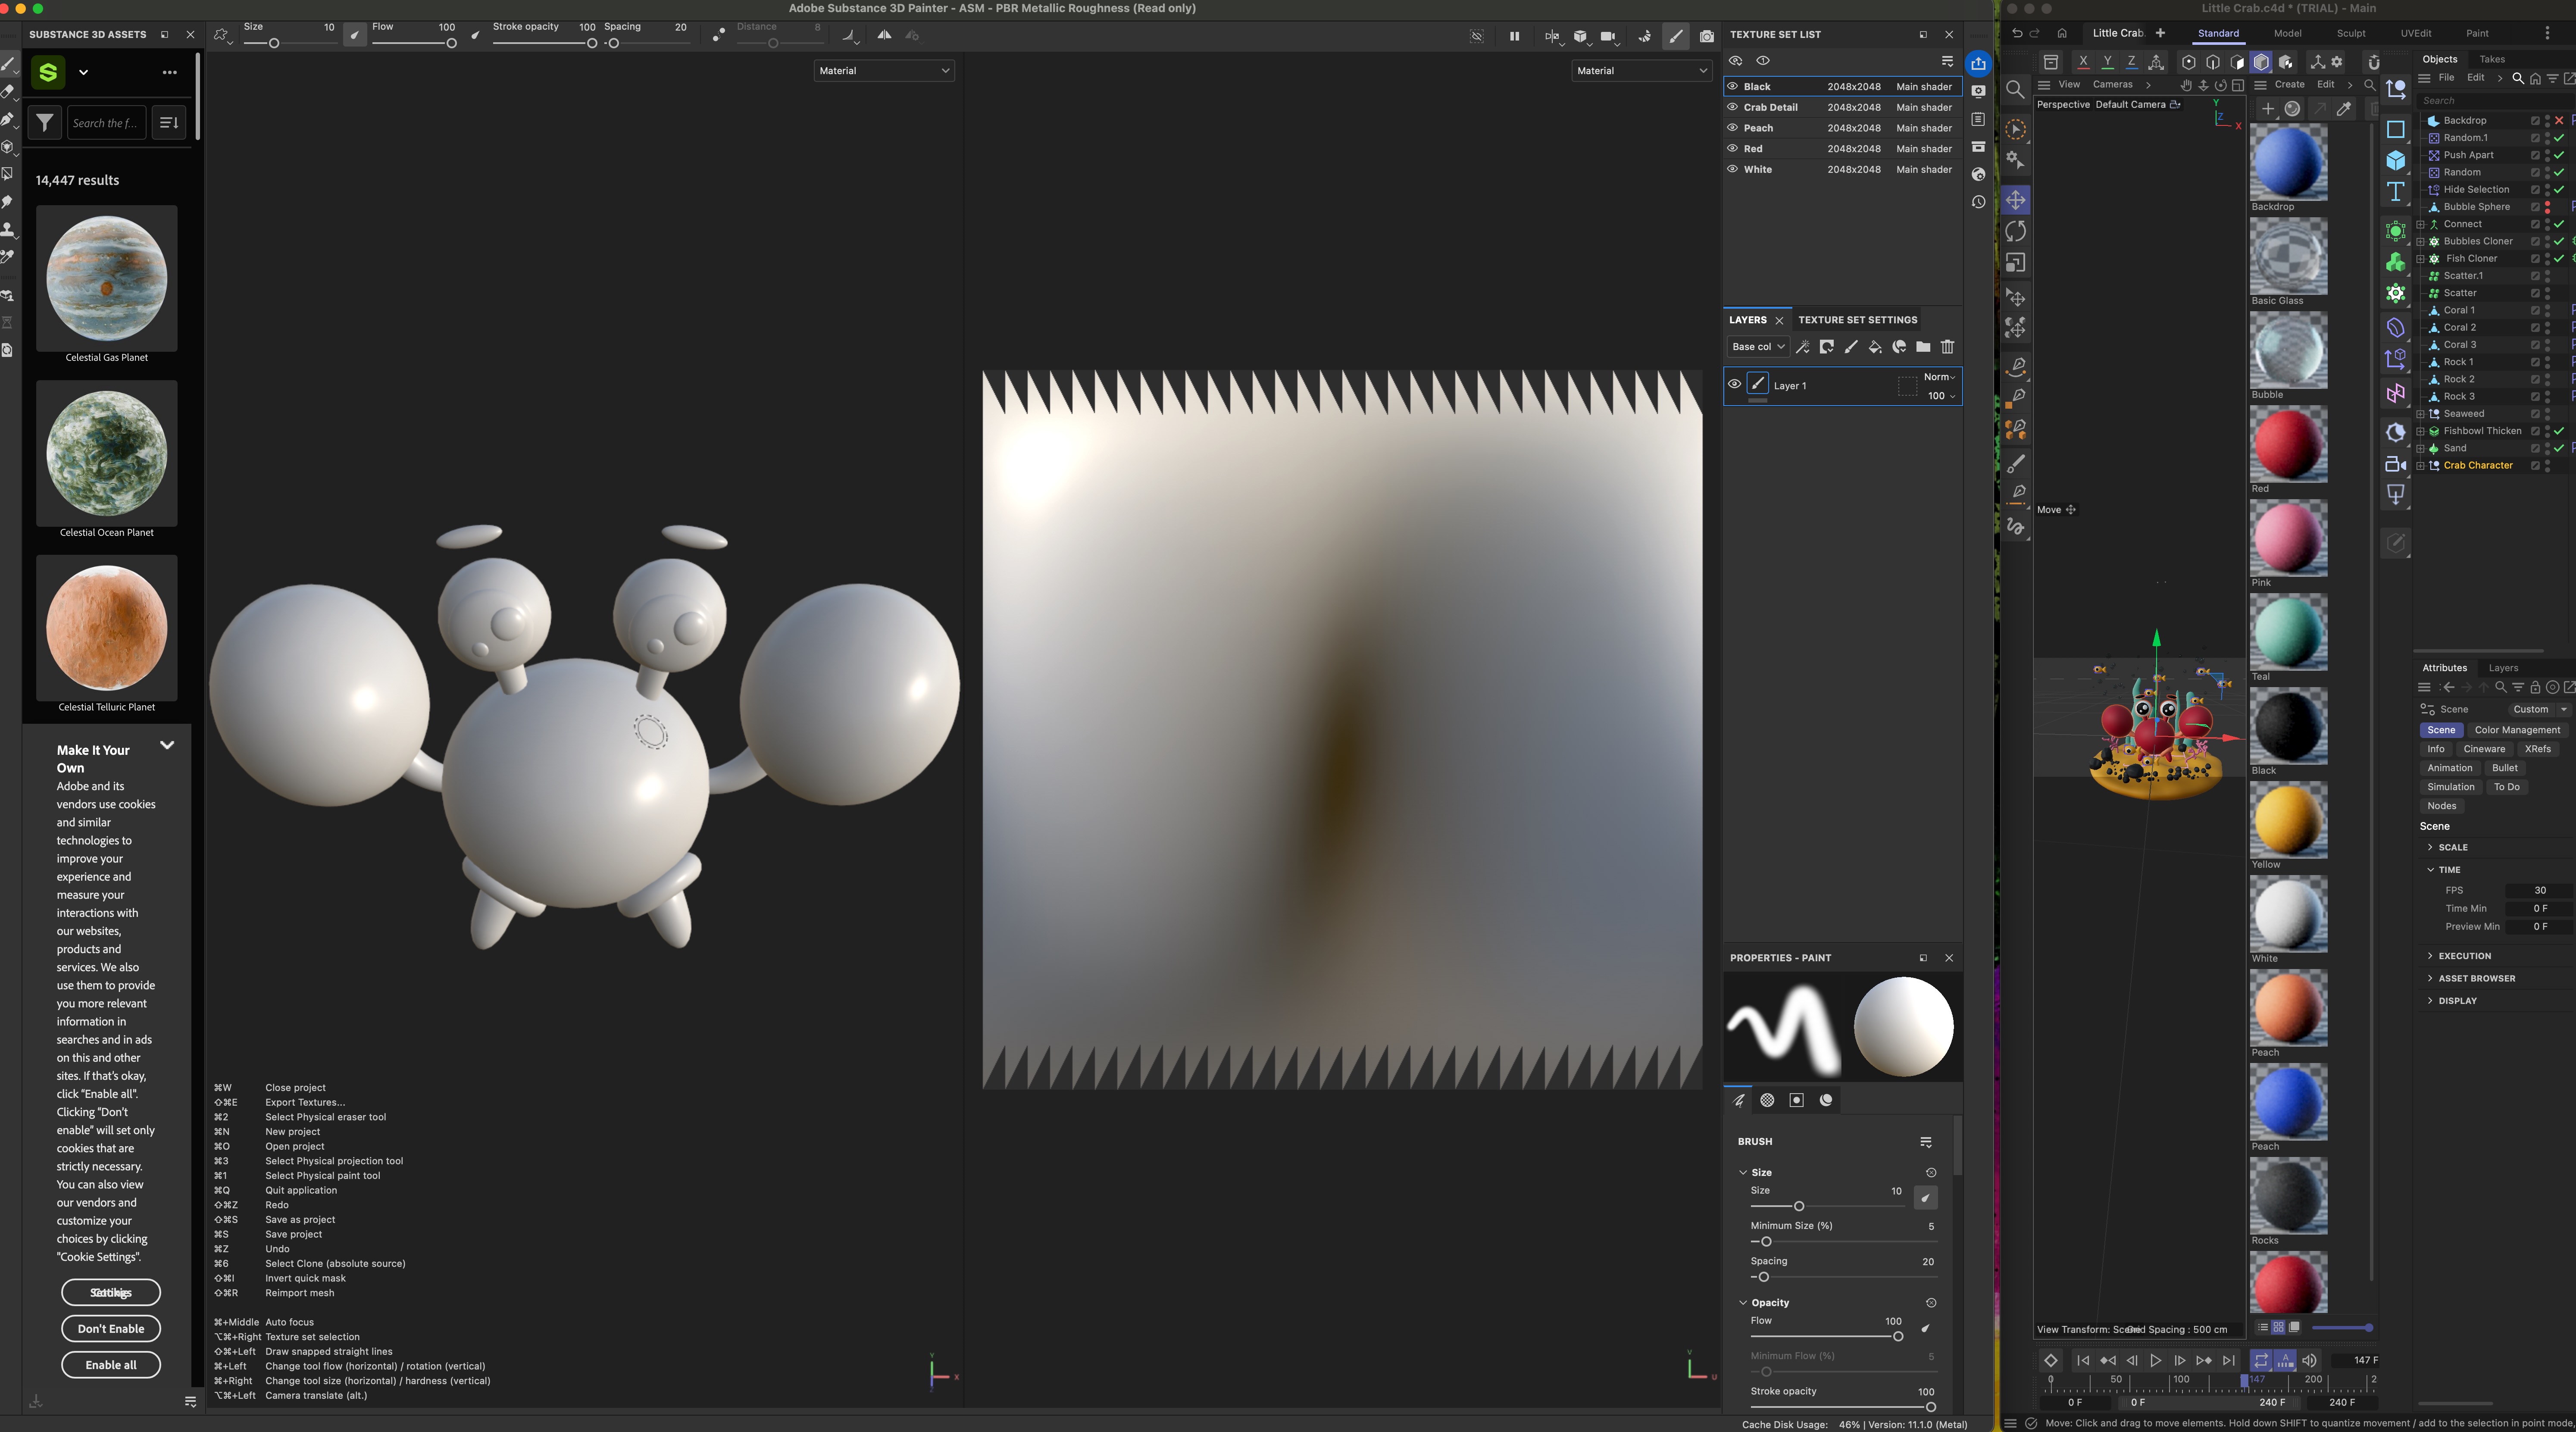
Task: Open the three-dots assets options menu
Action: tap(170, 72)
